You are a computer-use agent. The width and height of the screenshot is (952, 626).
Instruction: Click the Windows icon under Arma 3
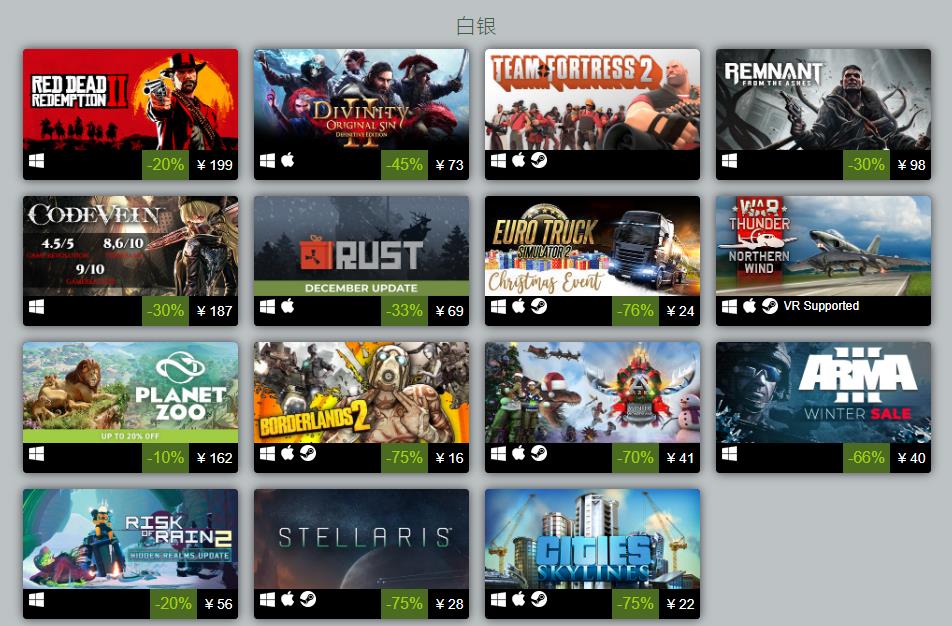(x=729, y=454)
